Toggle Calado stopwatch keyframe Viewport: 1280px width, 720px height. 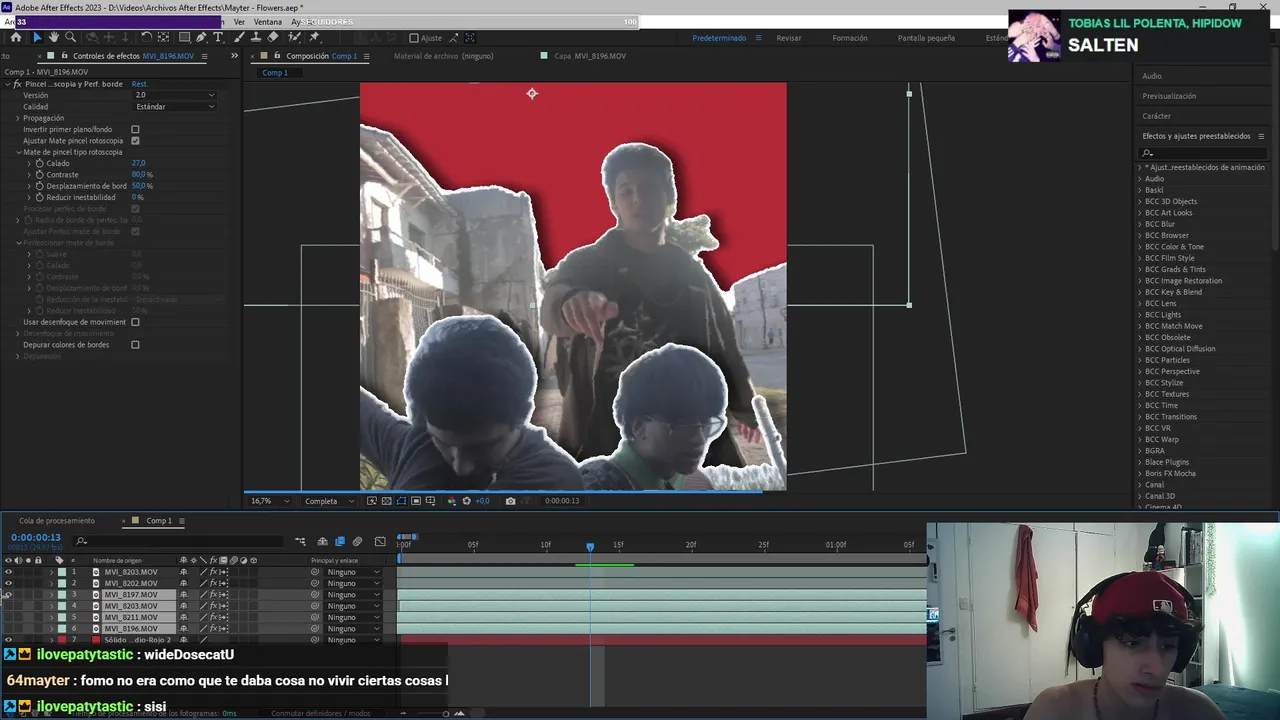[x=40, y=163]
